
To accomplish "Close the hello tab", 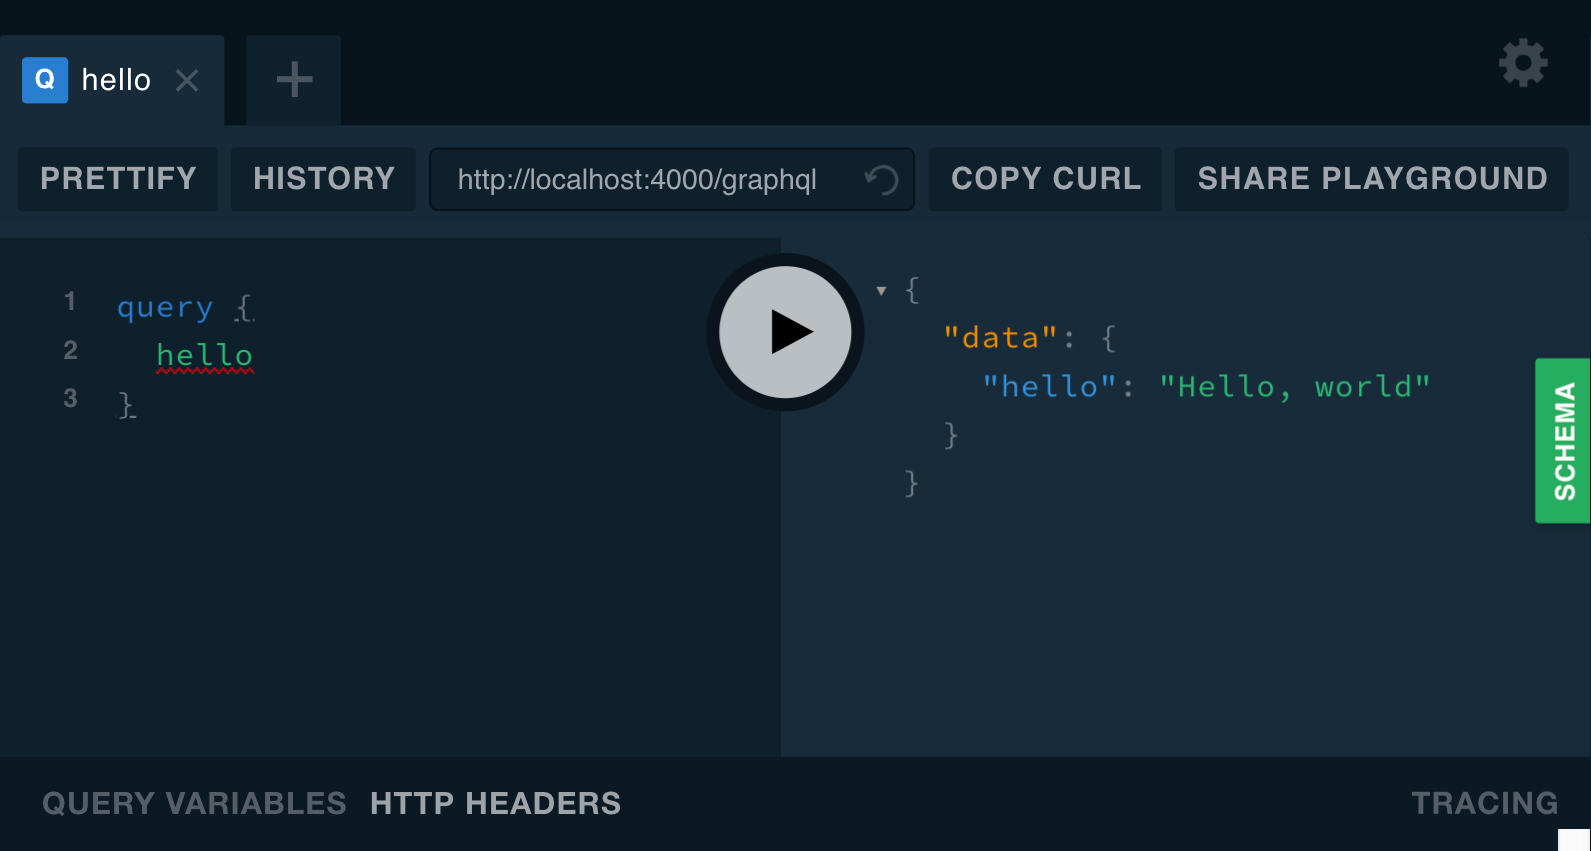I will 187,80.
